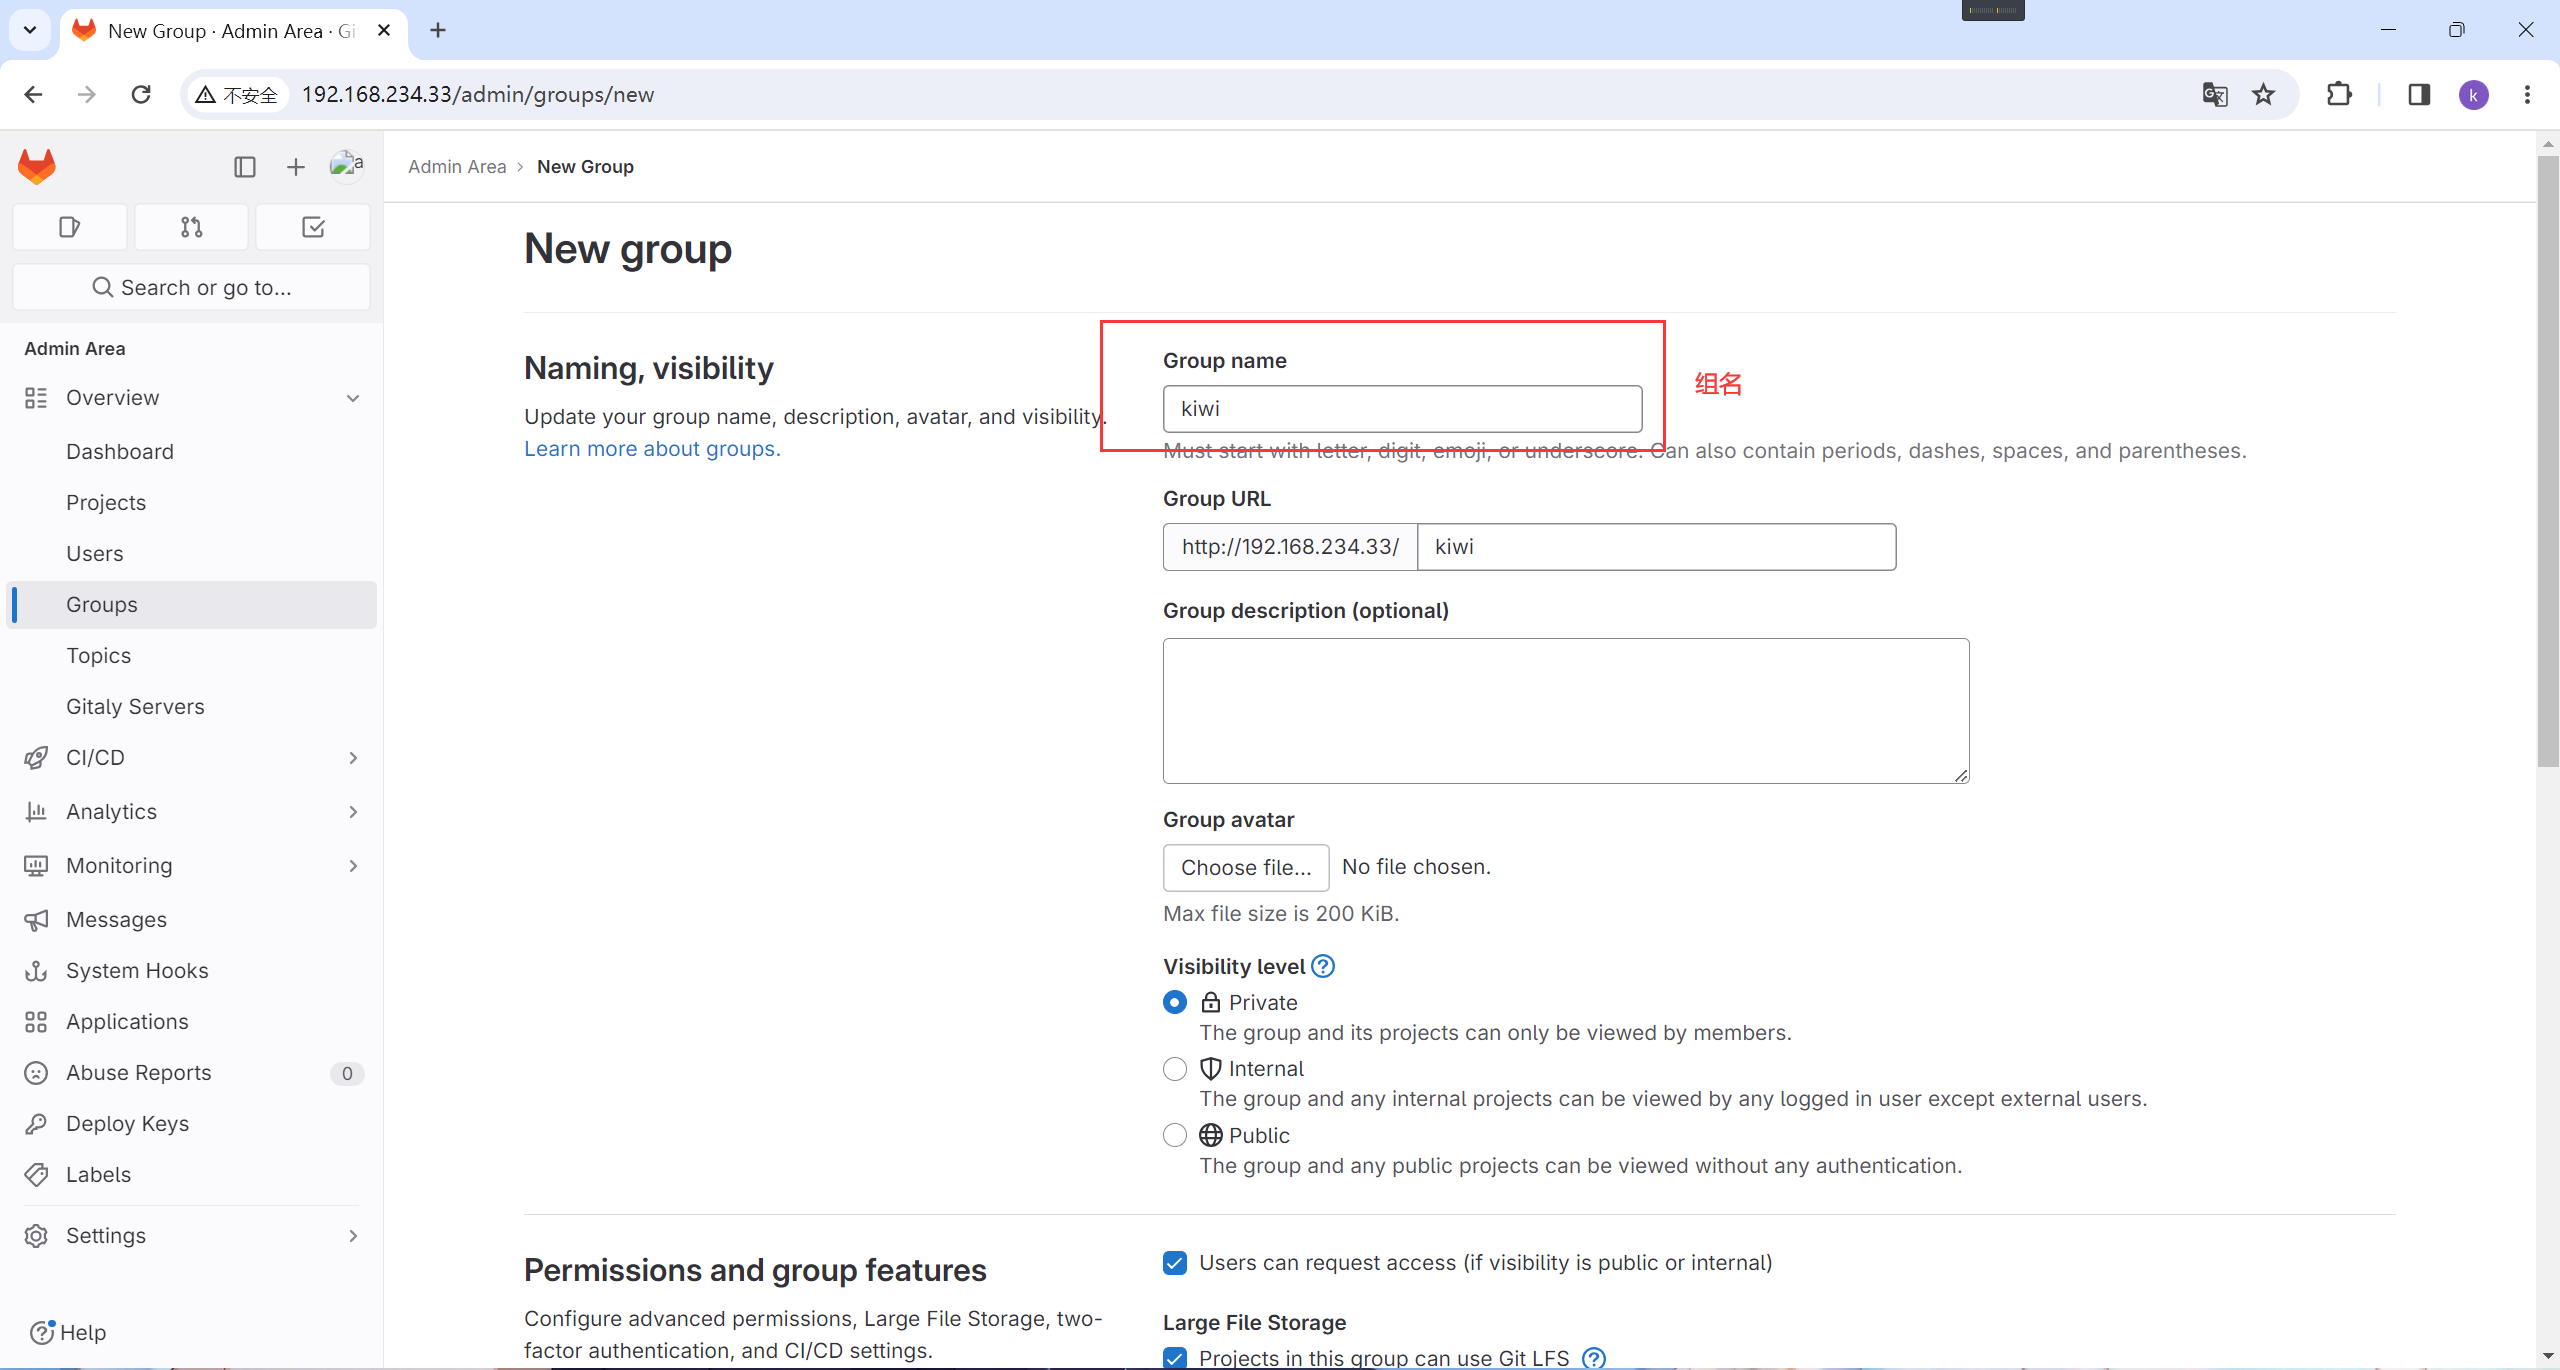Expand the CI/CD sidebar section
2560x1370 pixels.
pos(353,758)
